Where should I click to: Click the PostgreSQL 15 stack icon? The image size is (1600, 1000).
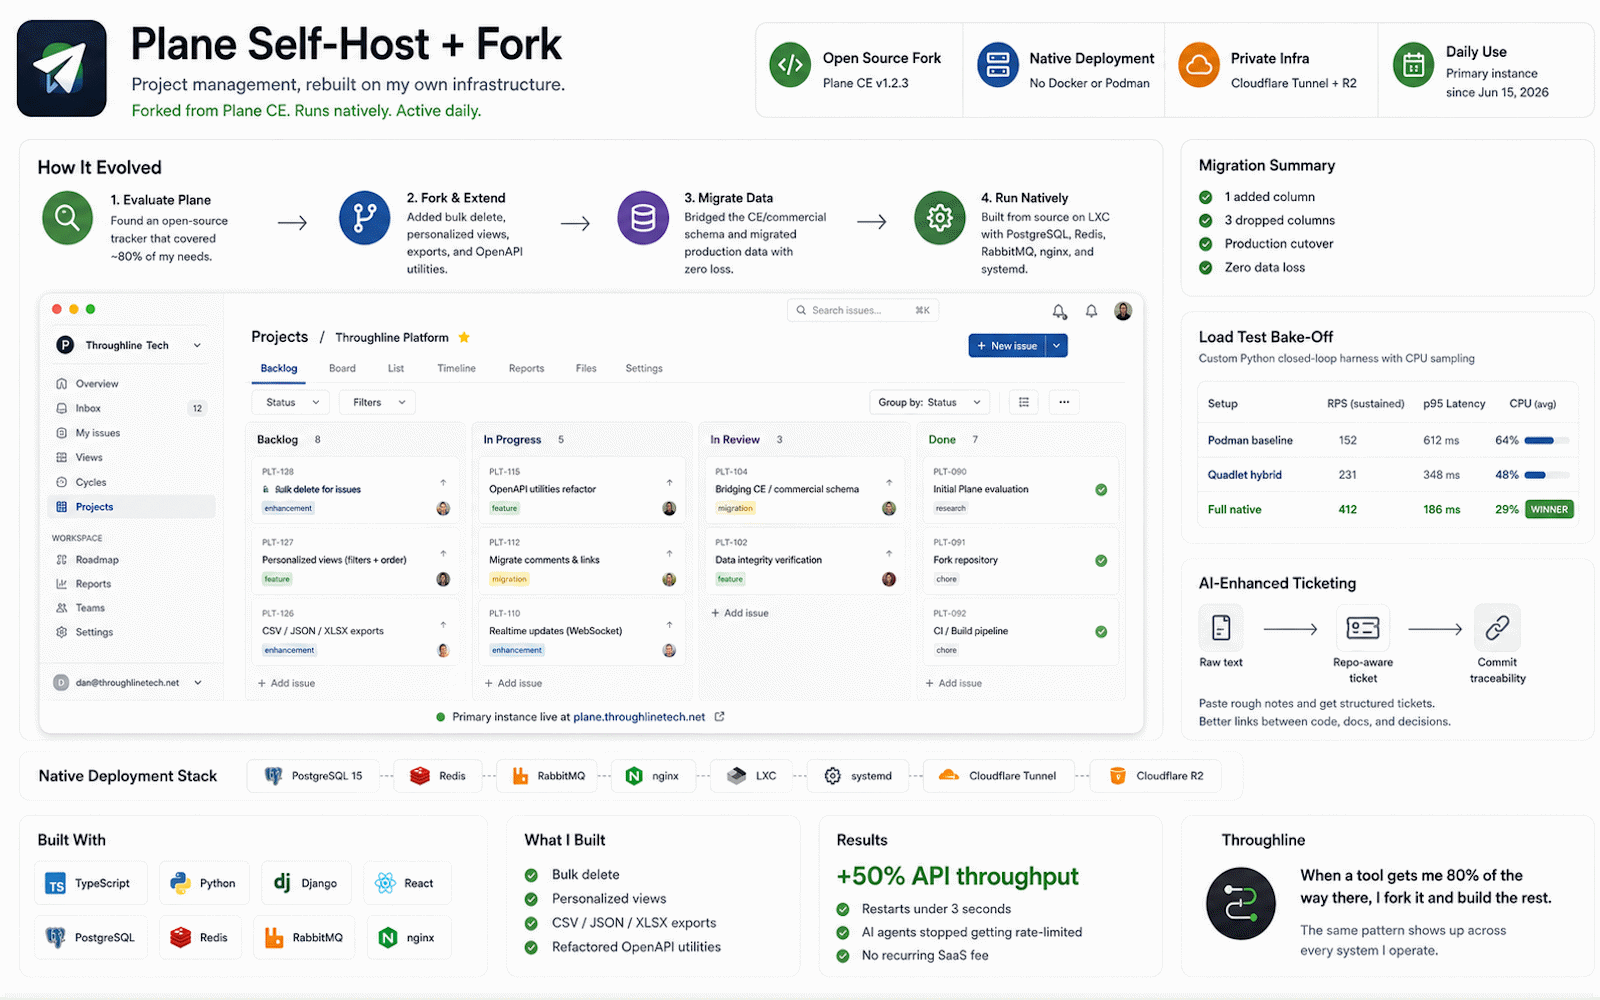pos(273,775)
